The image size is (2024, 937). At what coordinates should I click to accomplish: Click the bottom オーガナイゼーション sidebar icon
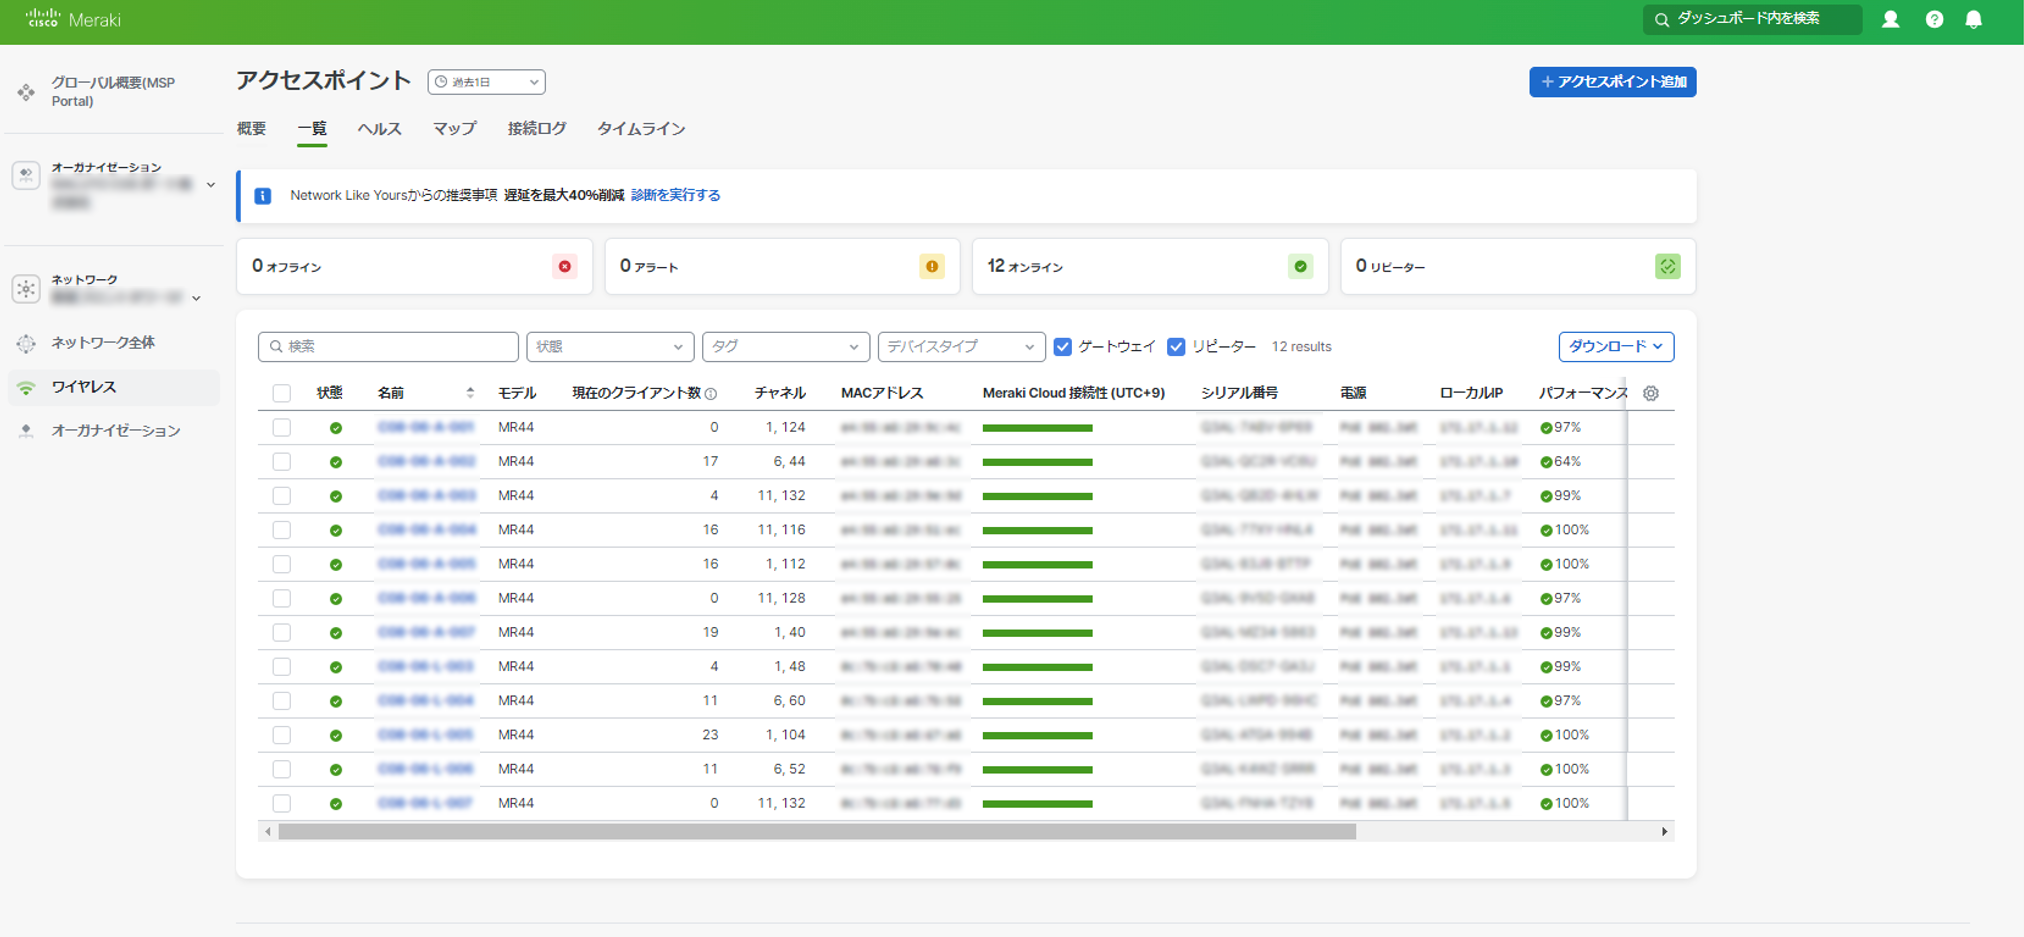pos(26,431)
